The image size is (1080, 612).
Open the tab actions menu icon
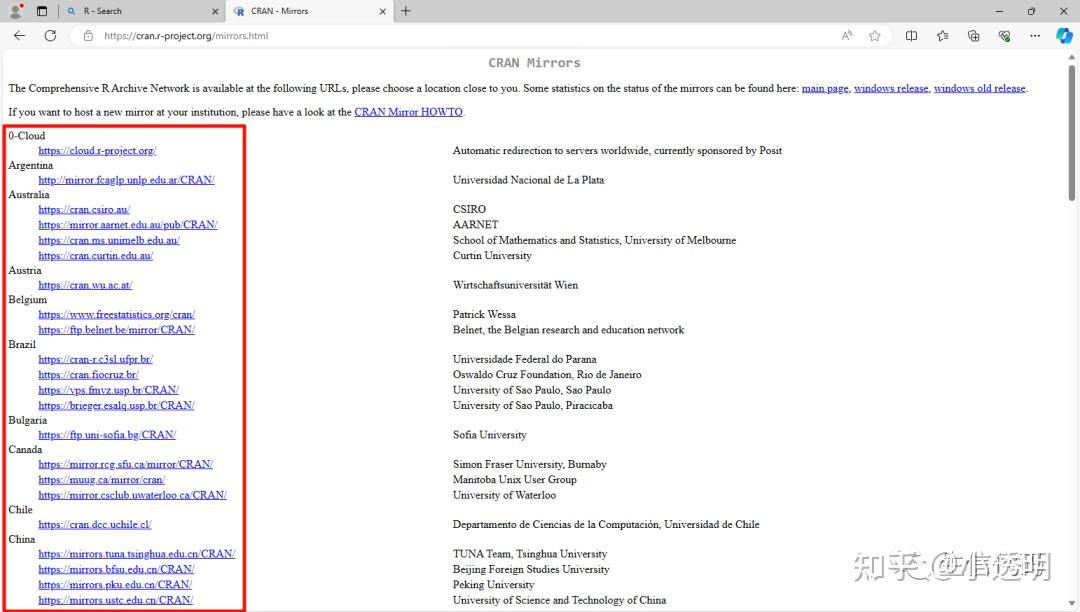42,11
